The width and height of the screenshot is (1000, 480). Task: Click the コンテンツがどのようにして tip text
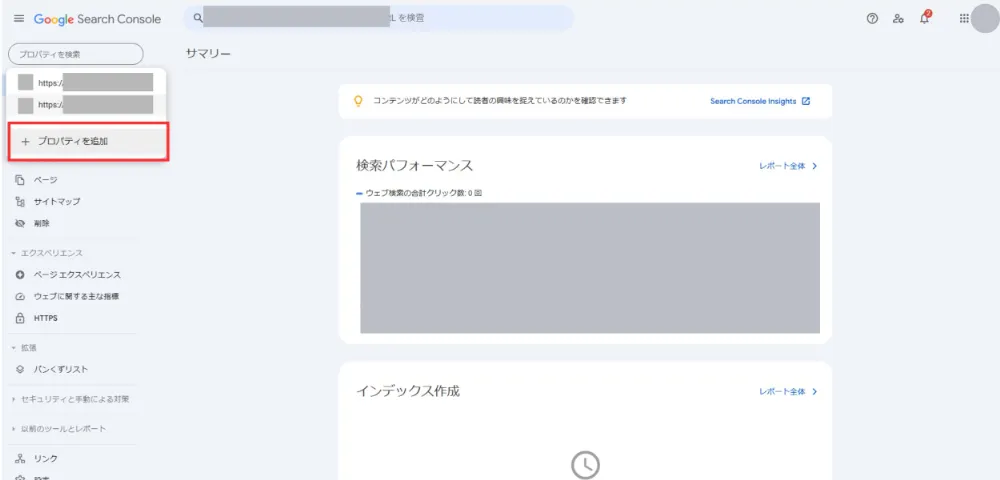[x=500, y=101]
